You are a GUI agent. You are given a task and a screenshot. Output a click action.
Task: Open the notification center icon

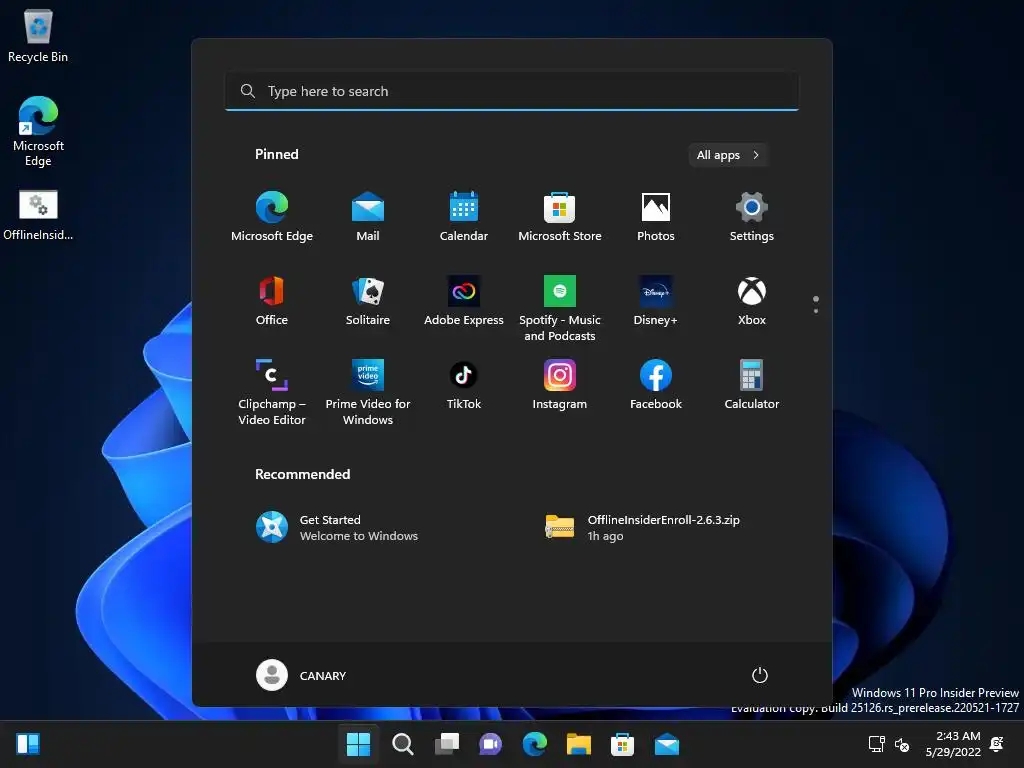pos(997,744)
